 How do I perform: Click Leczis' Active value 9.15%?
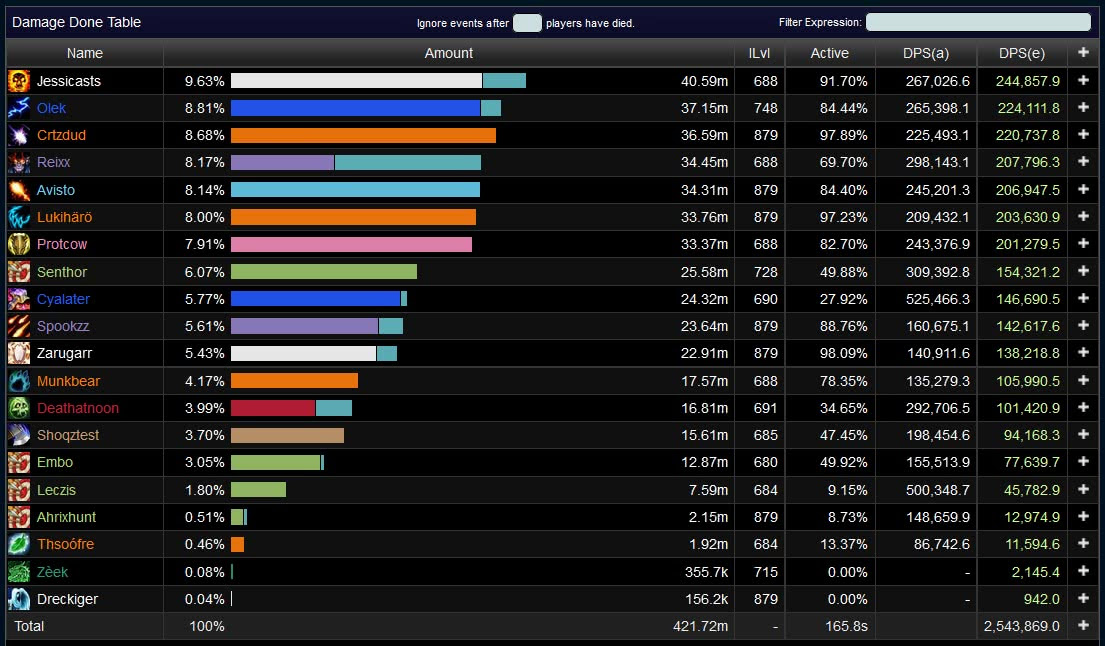[x=846, y=490]
